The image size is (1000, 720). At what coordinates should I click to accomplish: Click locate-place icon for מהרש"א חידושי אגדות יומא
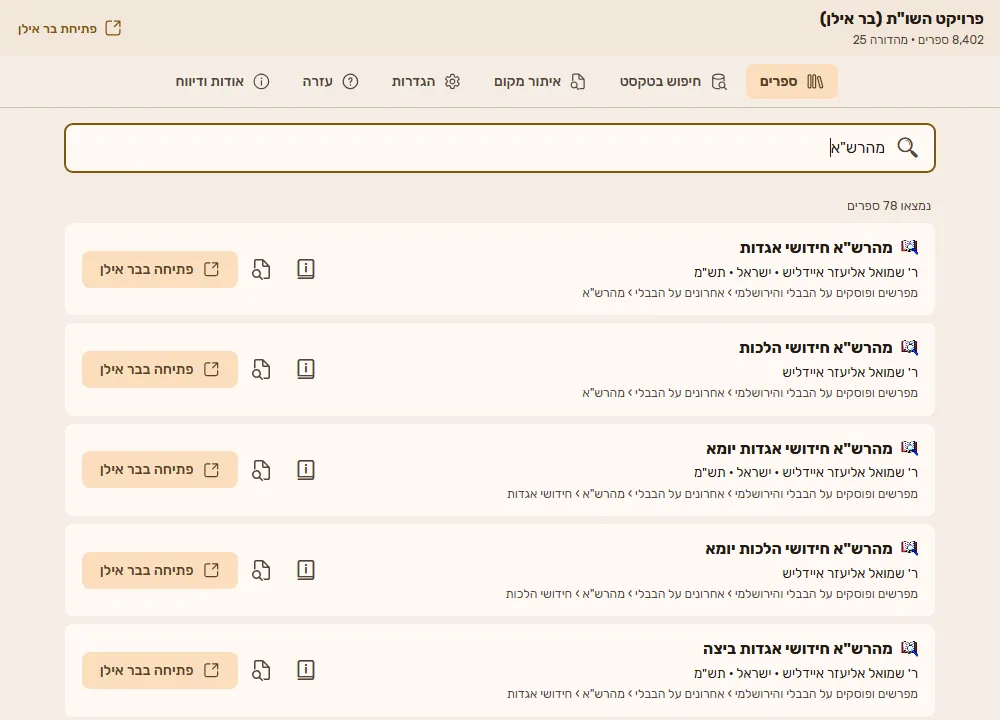pos(261,470)
